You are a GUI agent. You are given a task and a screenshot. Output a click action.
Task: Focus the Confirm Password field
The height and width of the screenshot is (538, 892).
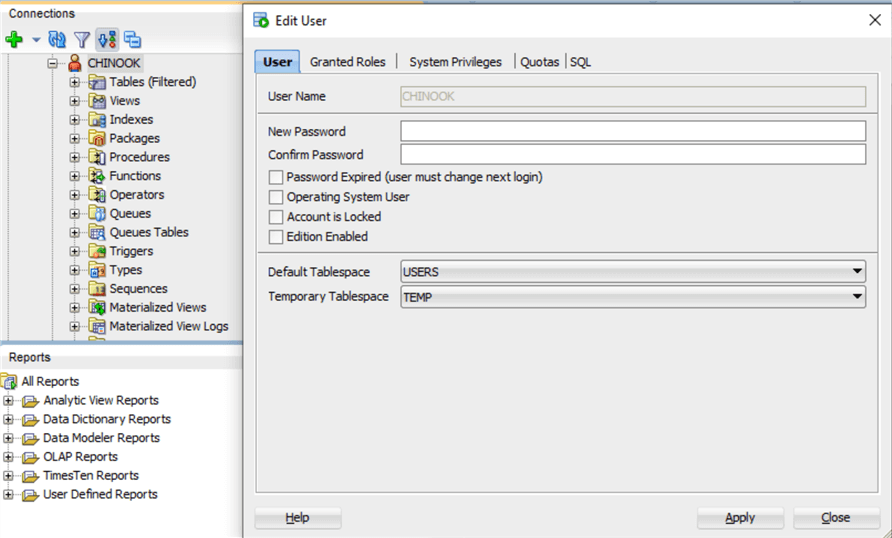click(633, 154)
